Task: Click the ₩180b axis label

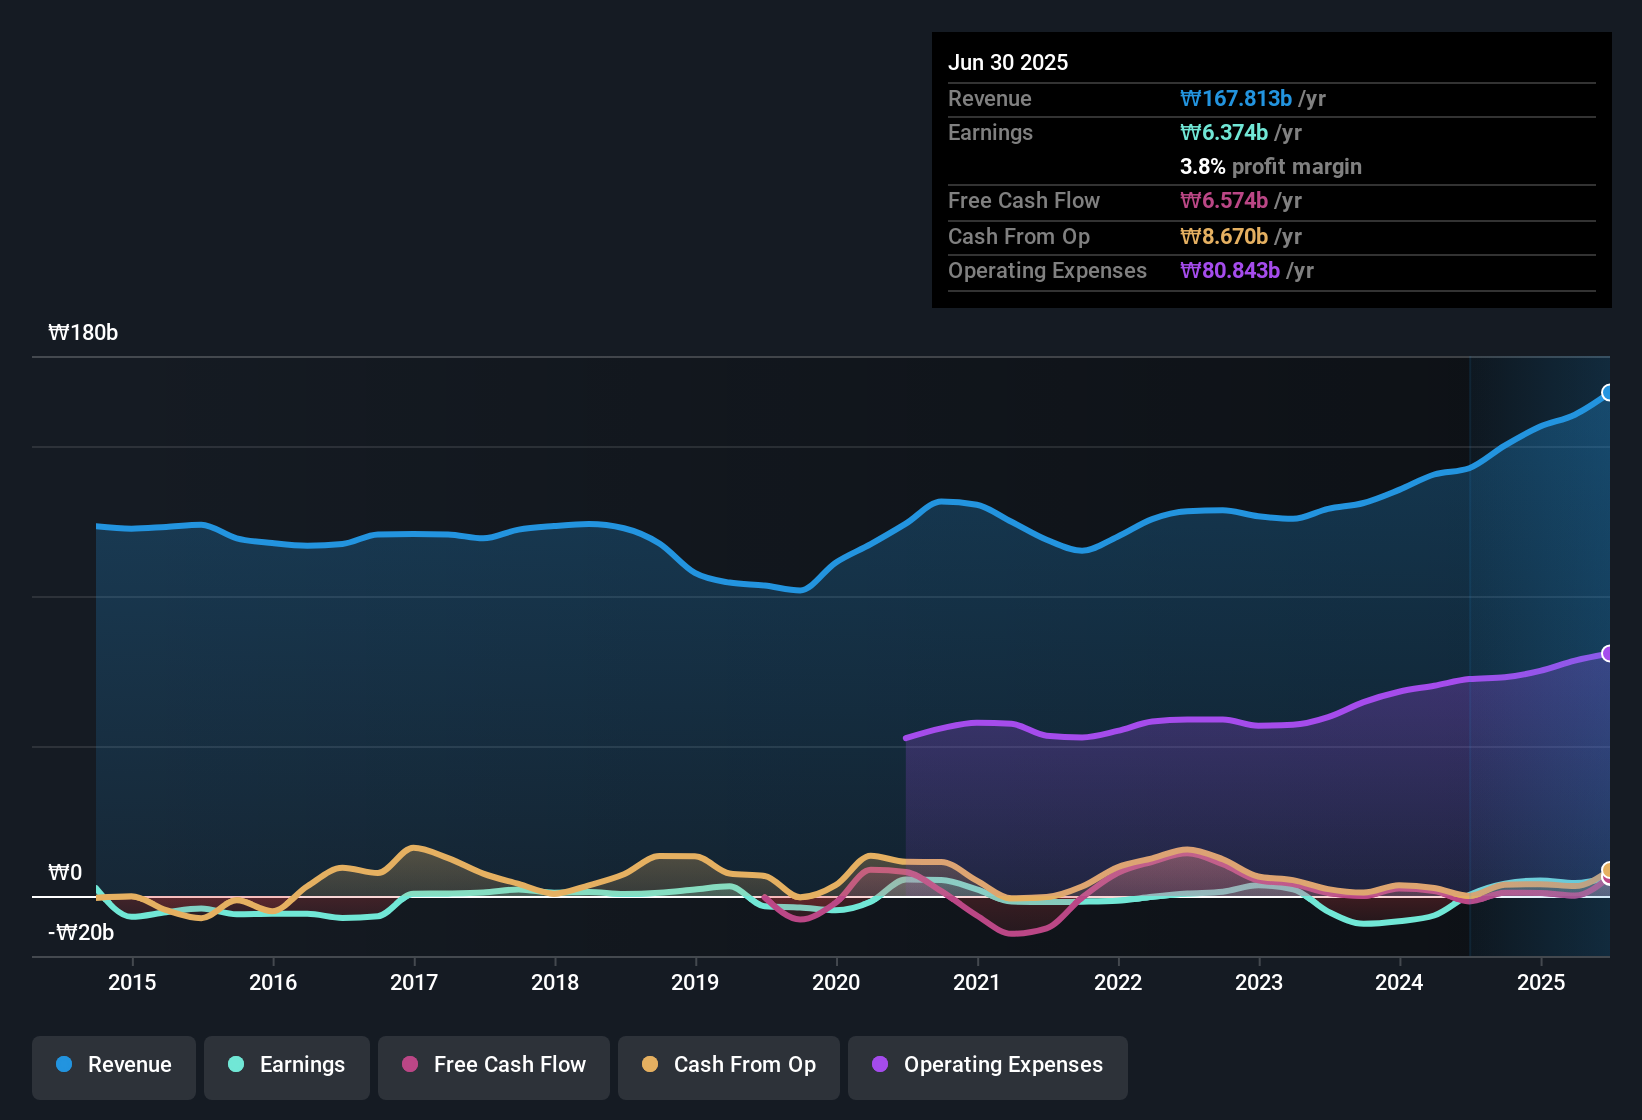Action: [x=84, y=332]
